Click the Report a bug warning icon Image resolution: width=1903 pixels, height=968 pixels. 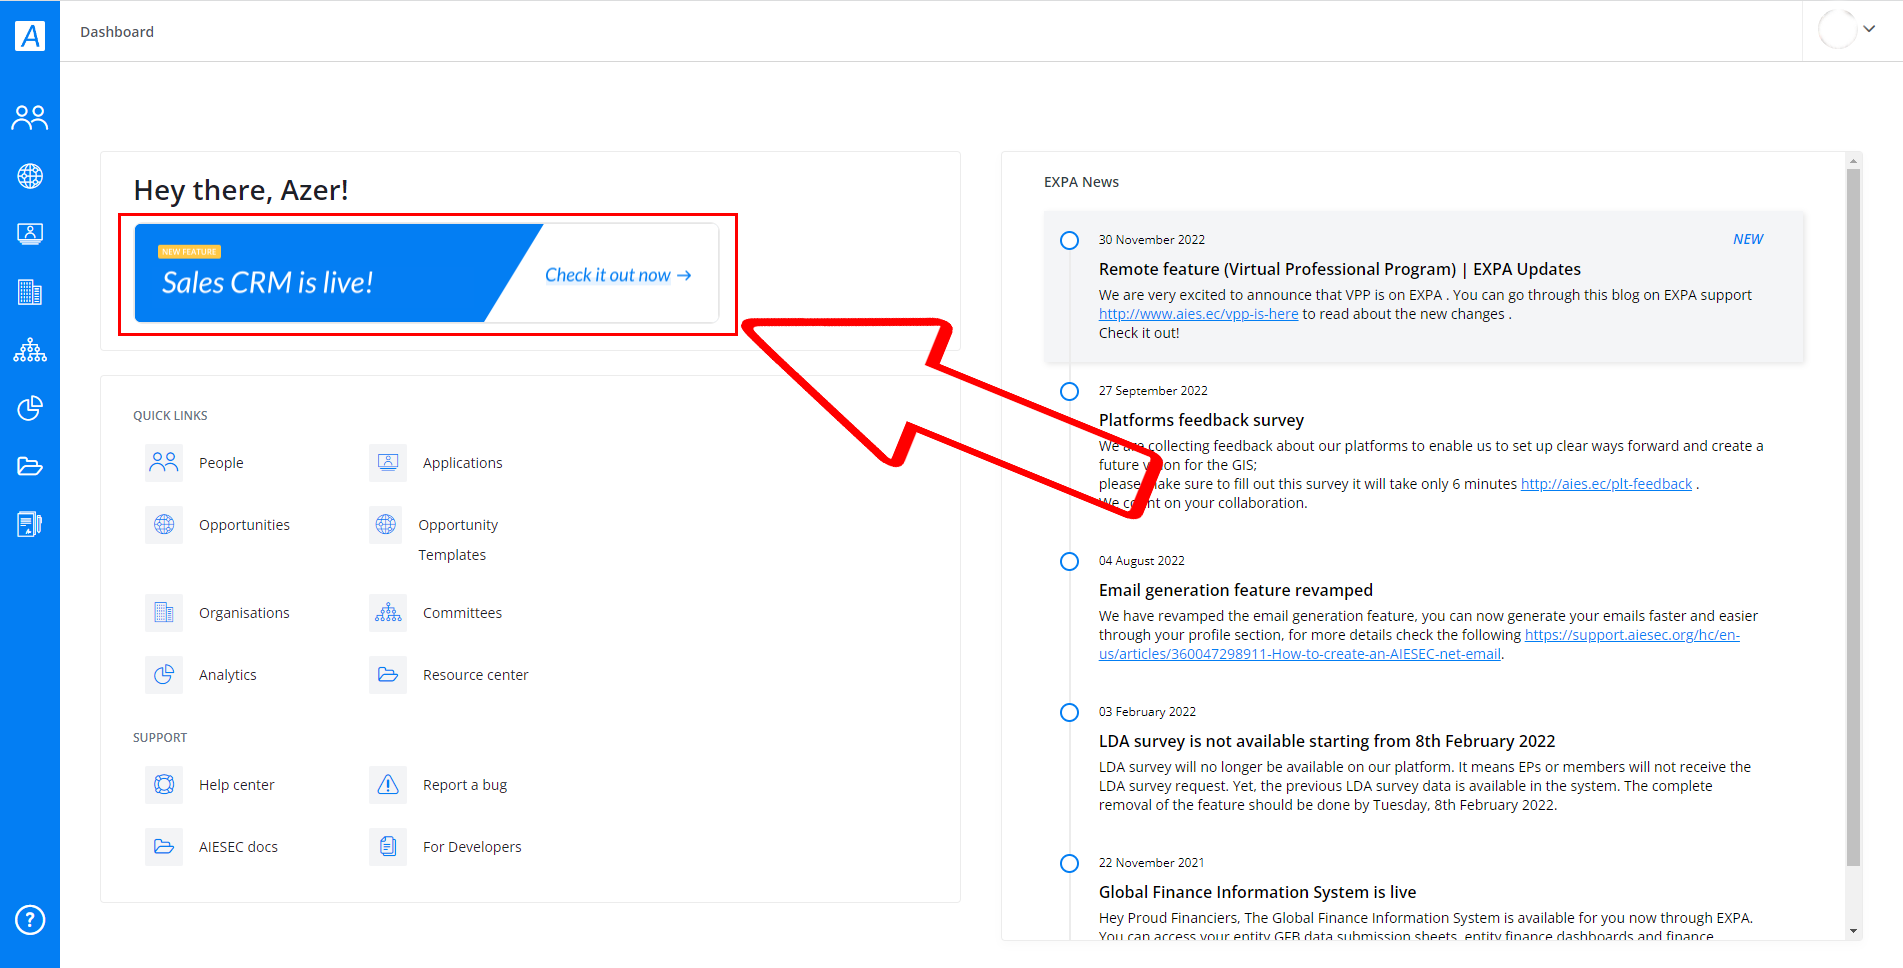point(388,785)
